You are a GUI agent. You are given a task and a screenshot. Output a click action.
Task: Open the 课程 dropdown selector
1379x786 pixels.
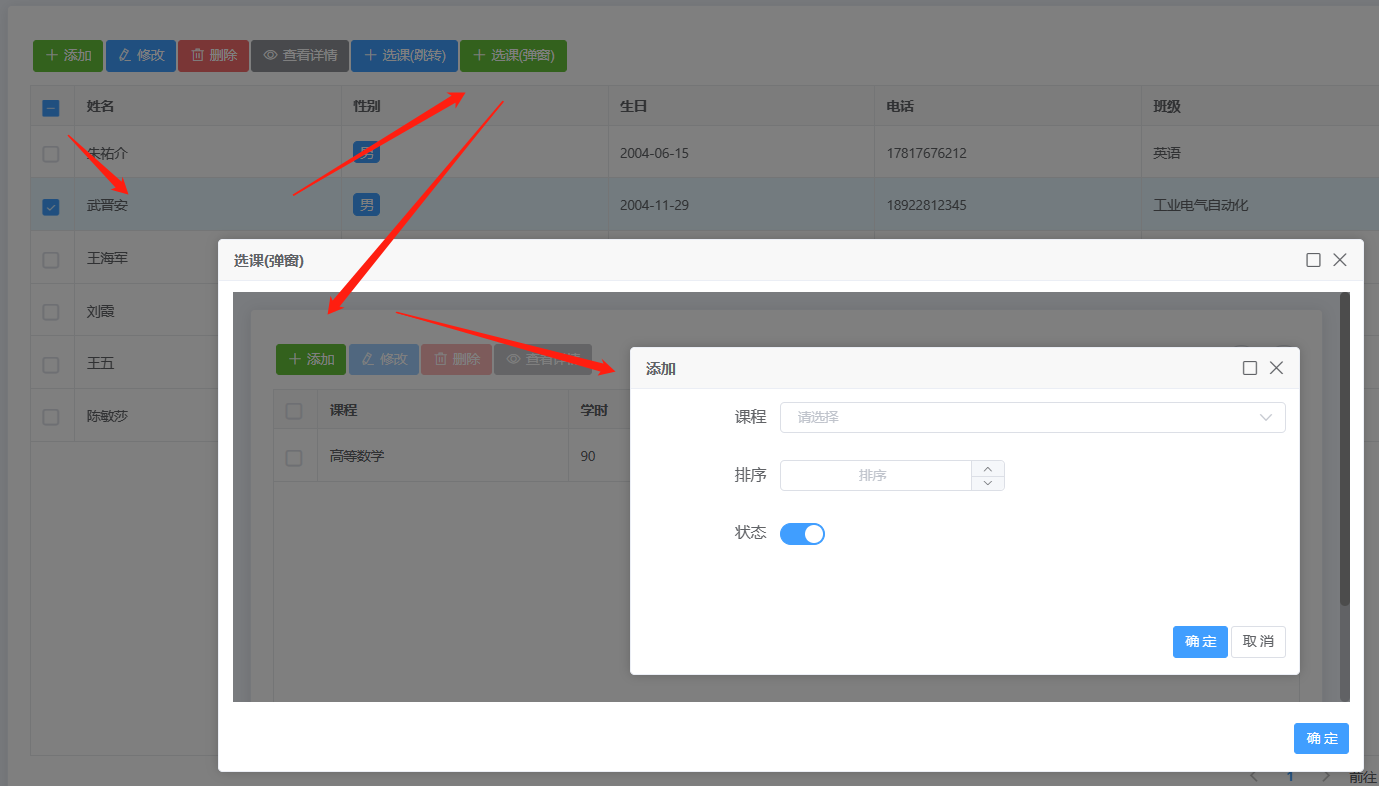1032,417
